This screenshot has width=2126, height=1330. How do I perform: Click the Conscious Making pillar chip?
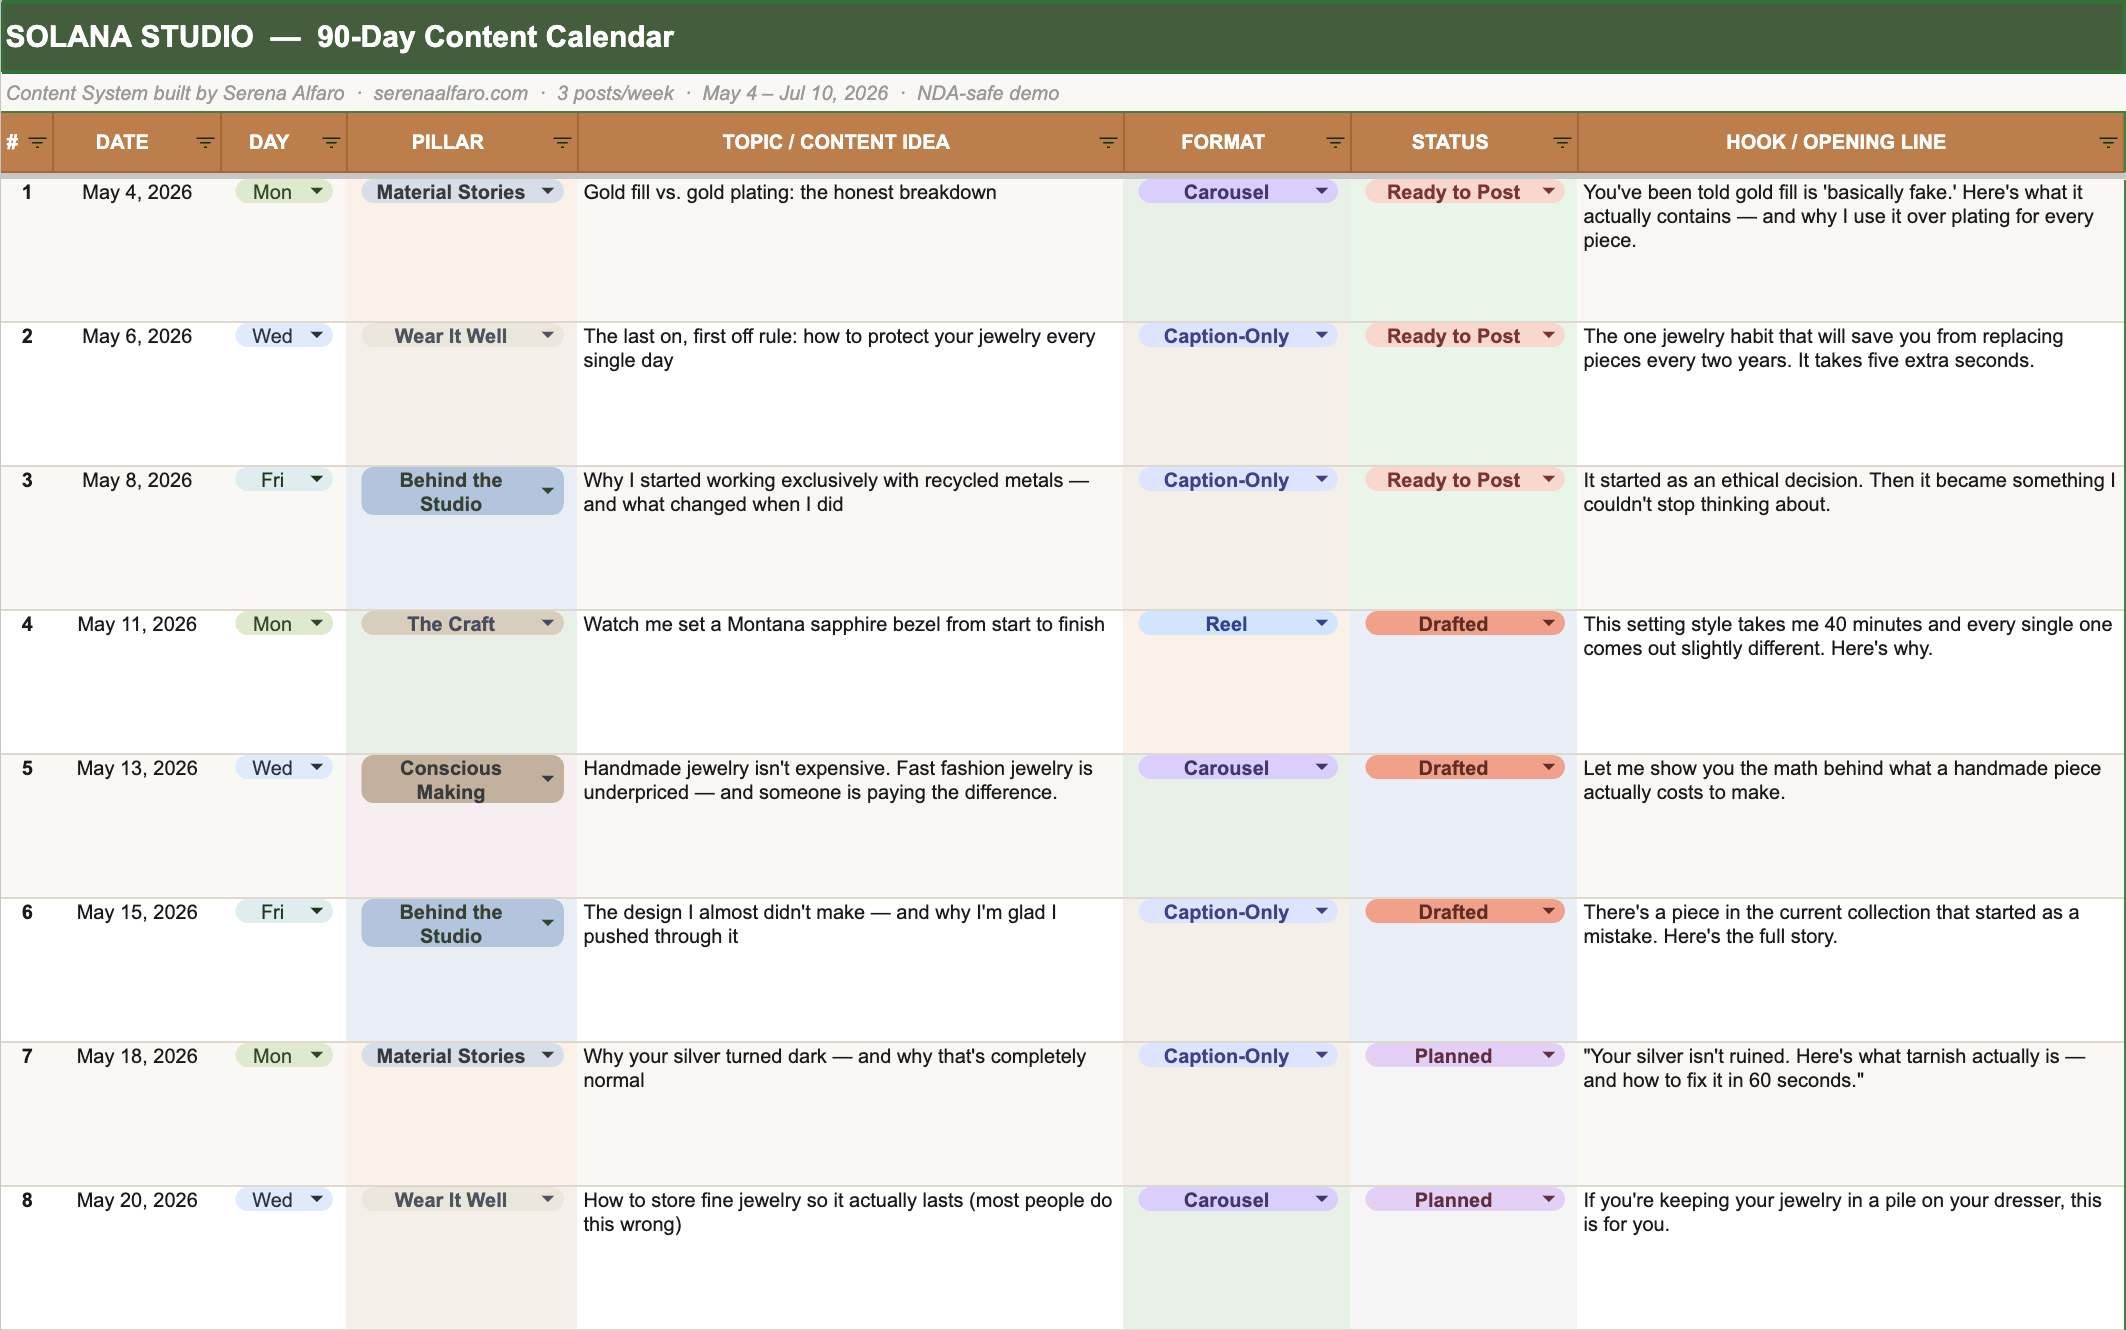[450, 780]
